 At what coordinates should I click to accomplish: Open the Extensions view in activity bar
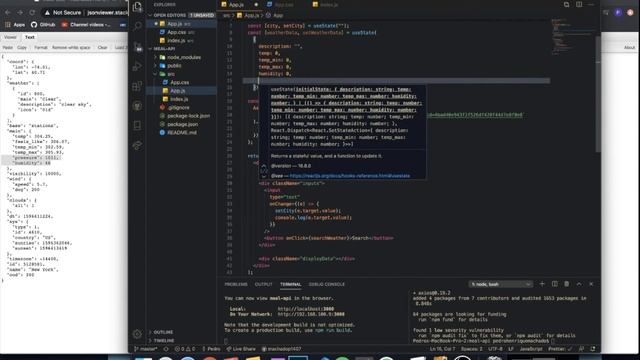click(x=138, y=86)
